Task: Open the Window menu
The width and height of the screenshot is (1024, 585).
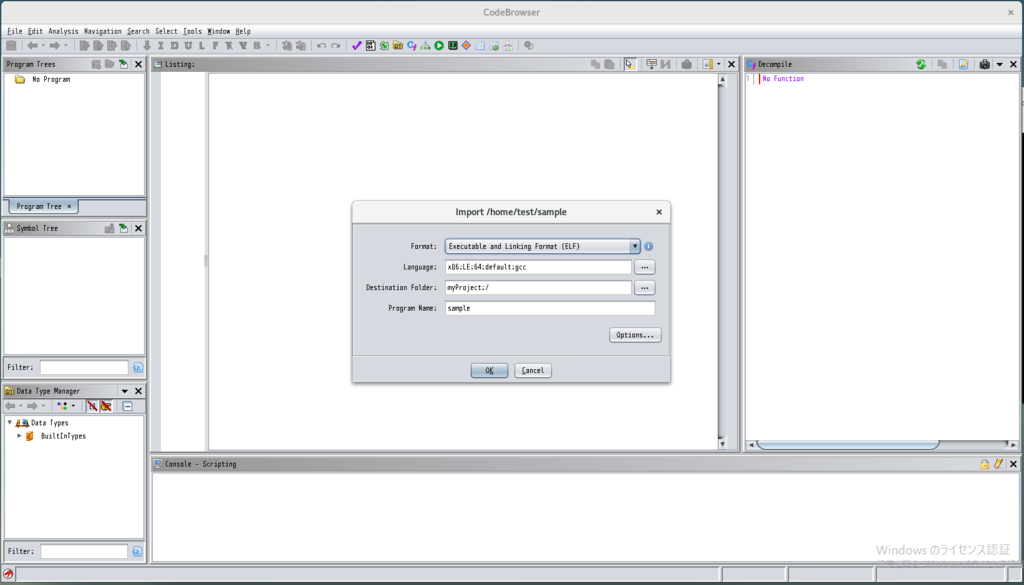Action: click(x=219, y=31)
